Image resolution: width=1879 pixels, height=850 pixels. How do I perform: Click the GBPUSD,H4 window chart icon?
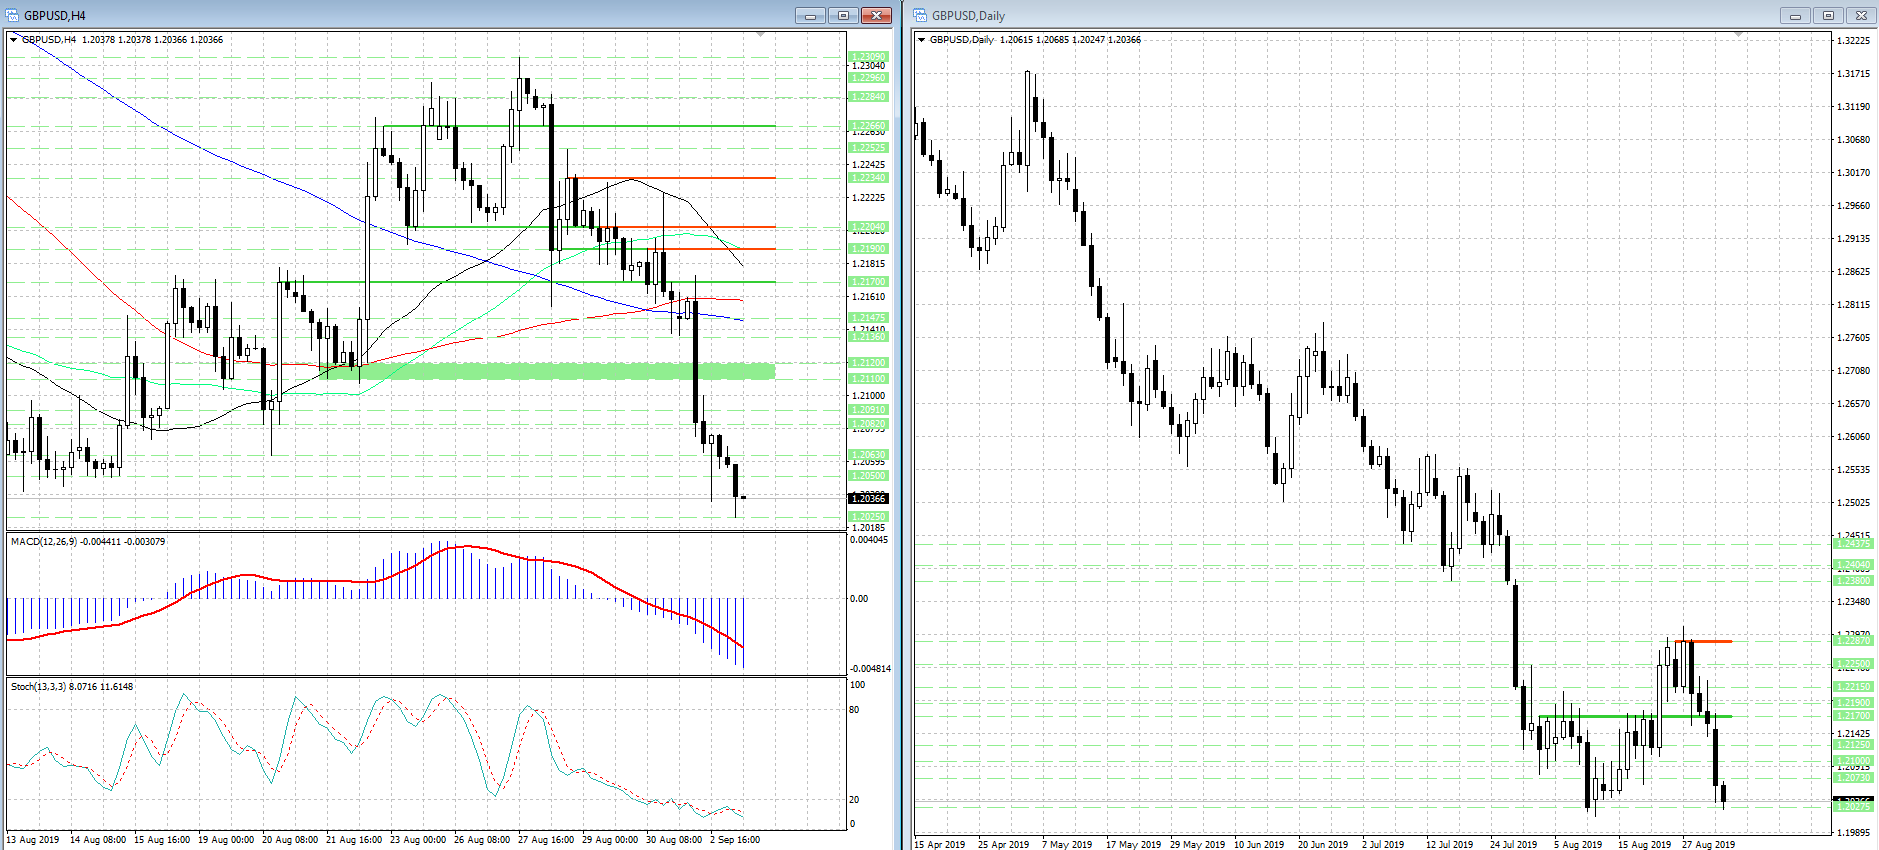coord(12,15)
